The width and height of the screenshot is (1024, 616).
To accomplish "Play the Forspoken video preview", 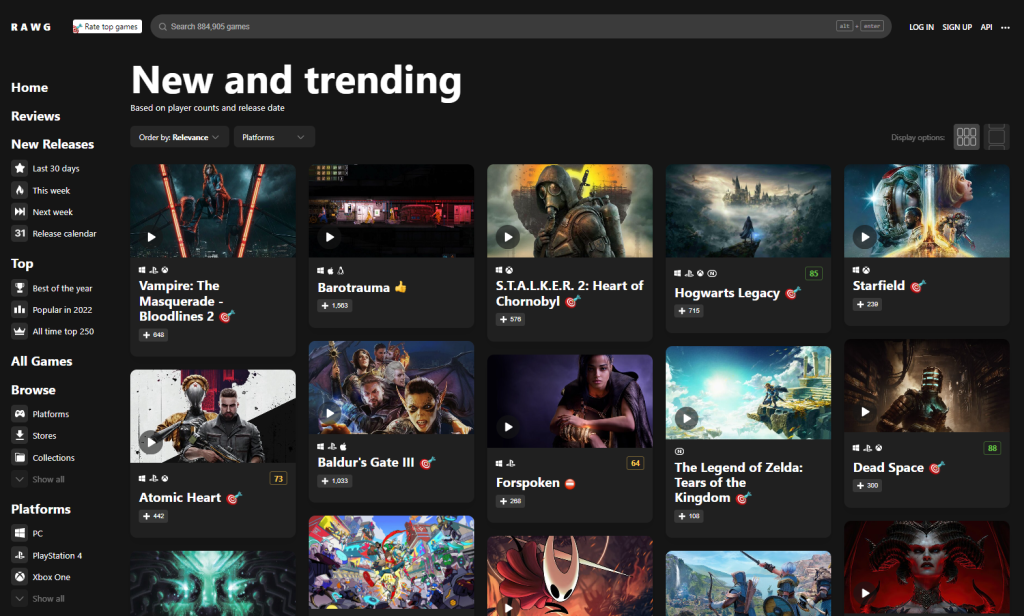I will point(508,427).
